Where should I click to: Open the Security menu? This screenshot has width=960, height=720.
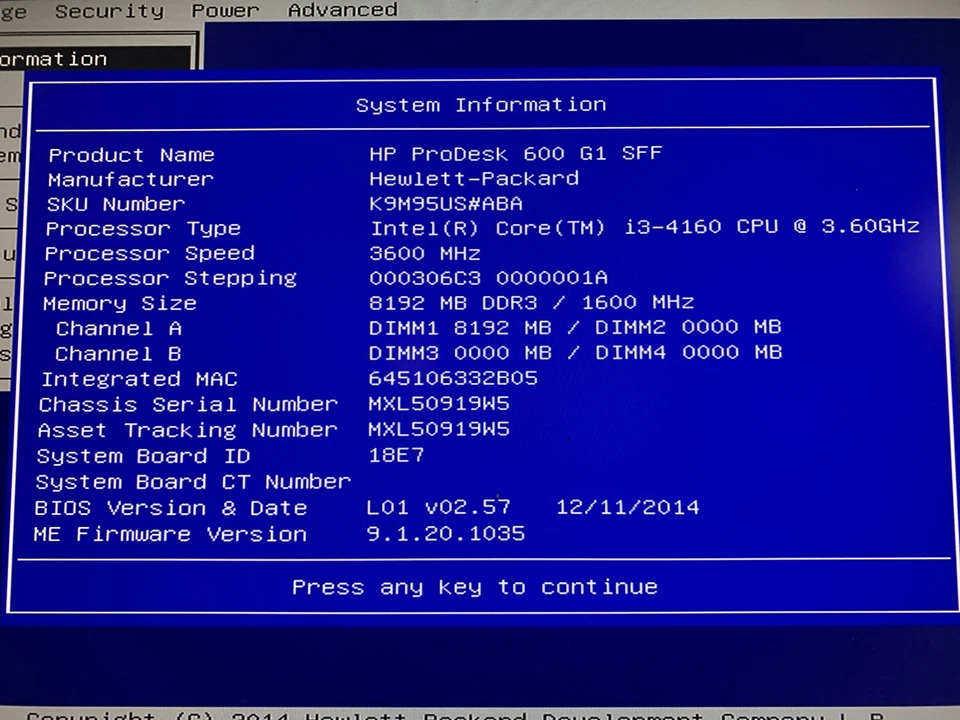point(108,11)
